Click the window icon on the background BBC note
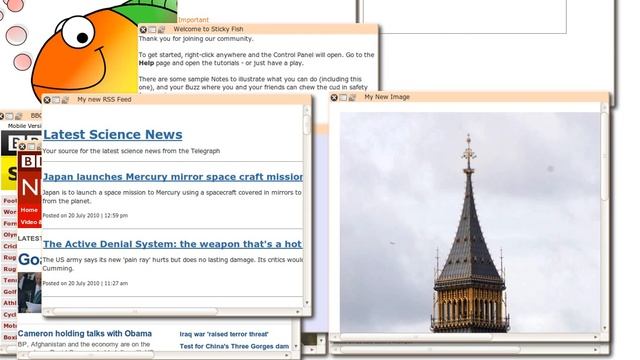Image resolution: width=640 pixels, height=360 pixels. (x=9, y=116)
